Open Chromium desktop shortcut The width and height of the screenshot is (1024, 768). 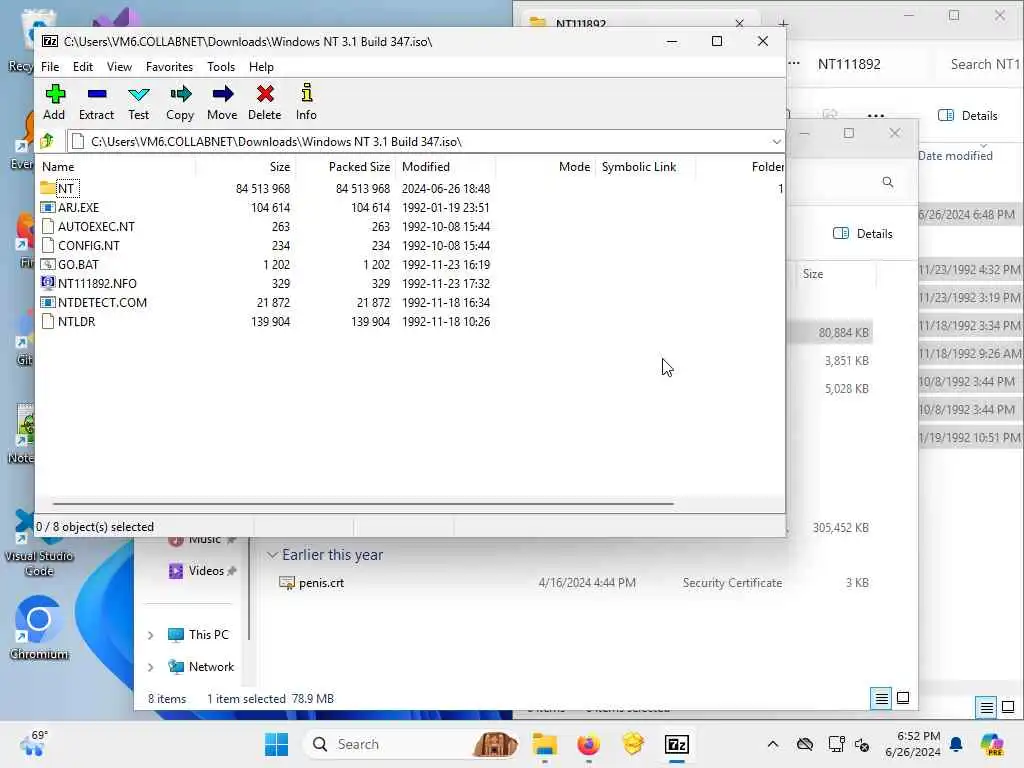(39, 628)
